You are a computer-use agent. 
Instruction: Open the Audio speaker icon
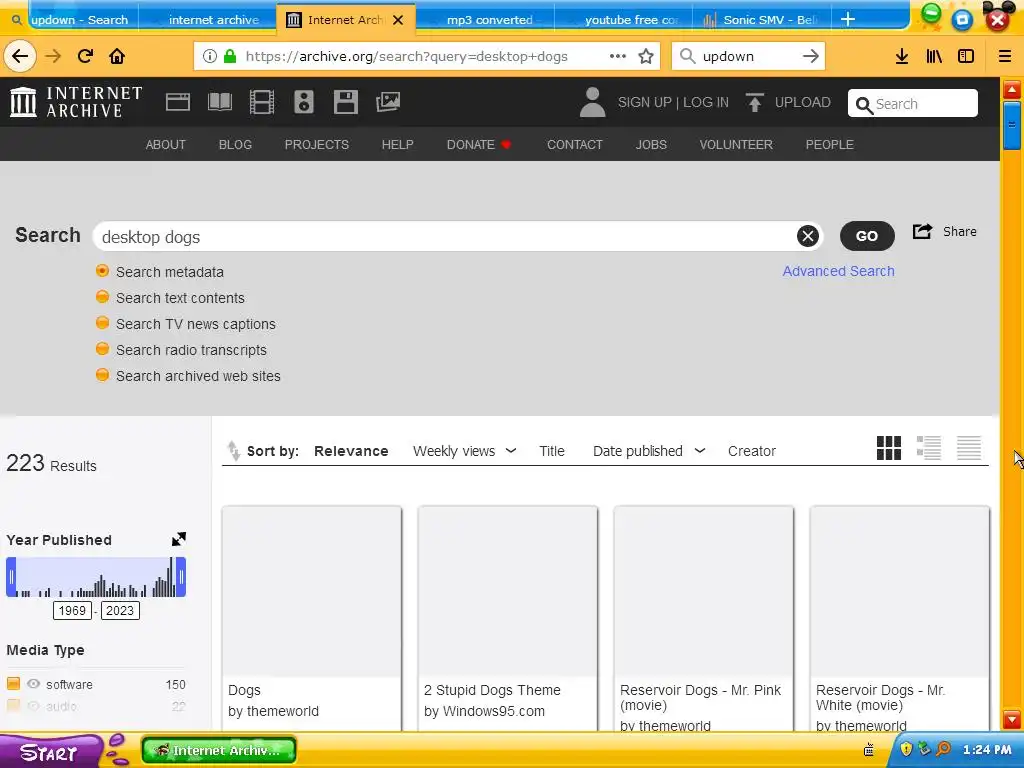[x=304, y=103]
